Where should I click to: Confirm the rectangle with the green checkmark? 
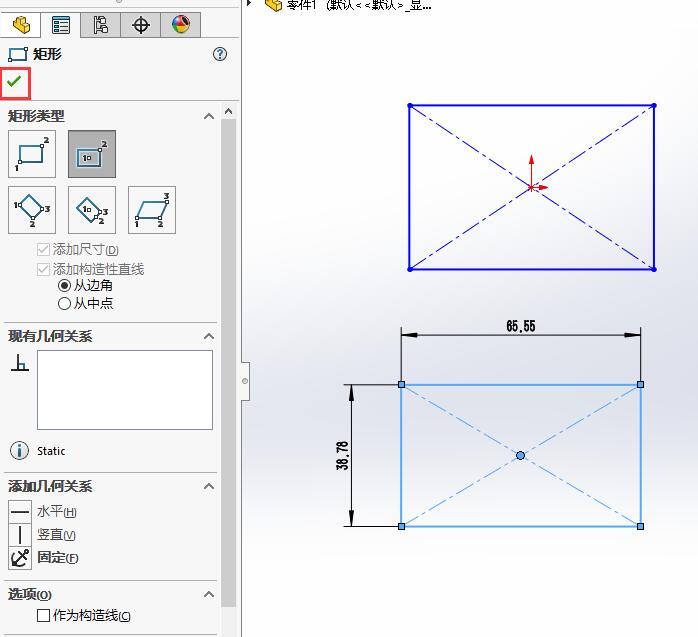pos(15,83)
